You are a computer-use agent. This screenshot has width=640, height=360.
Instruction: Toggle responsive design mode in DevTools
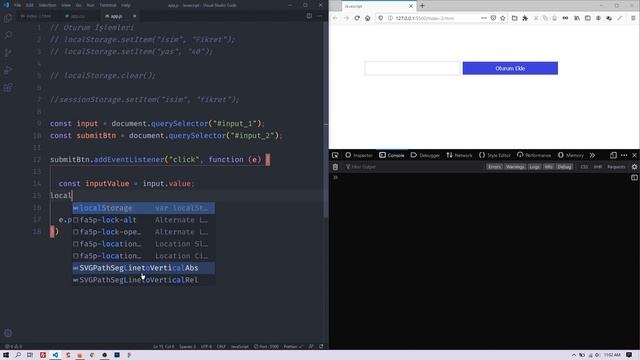(613, 155)
